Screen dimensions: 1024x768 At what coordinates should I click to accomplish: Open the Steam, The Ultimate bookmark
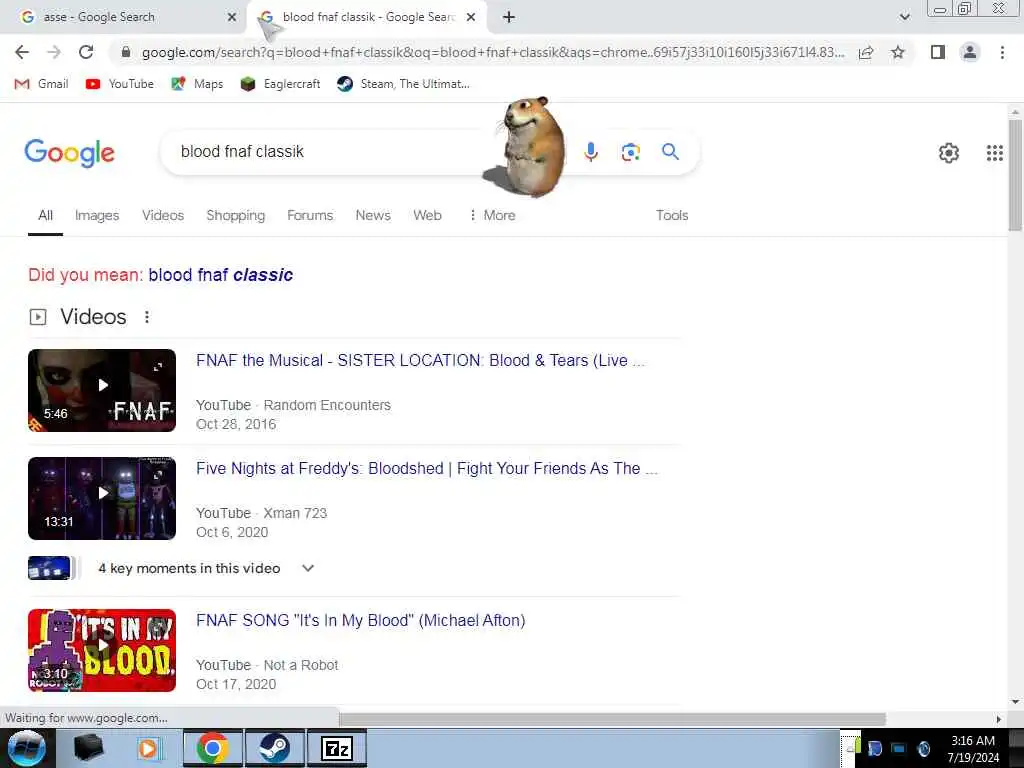[403, 84]
